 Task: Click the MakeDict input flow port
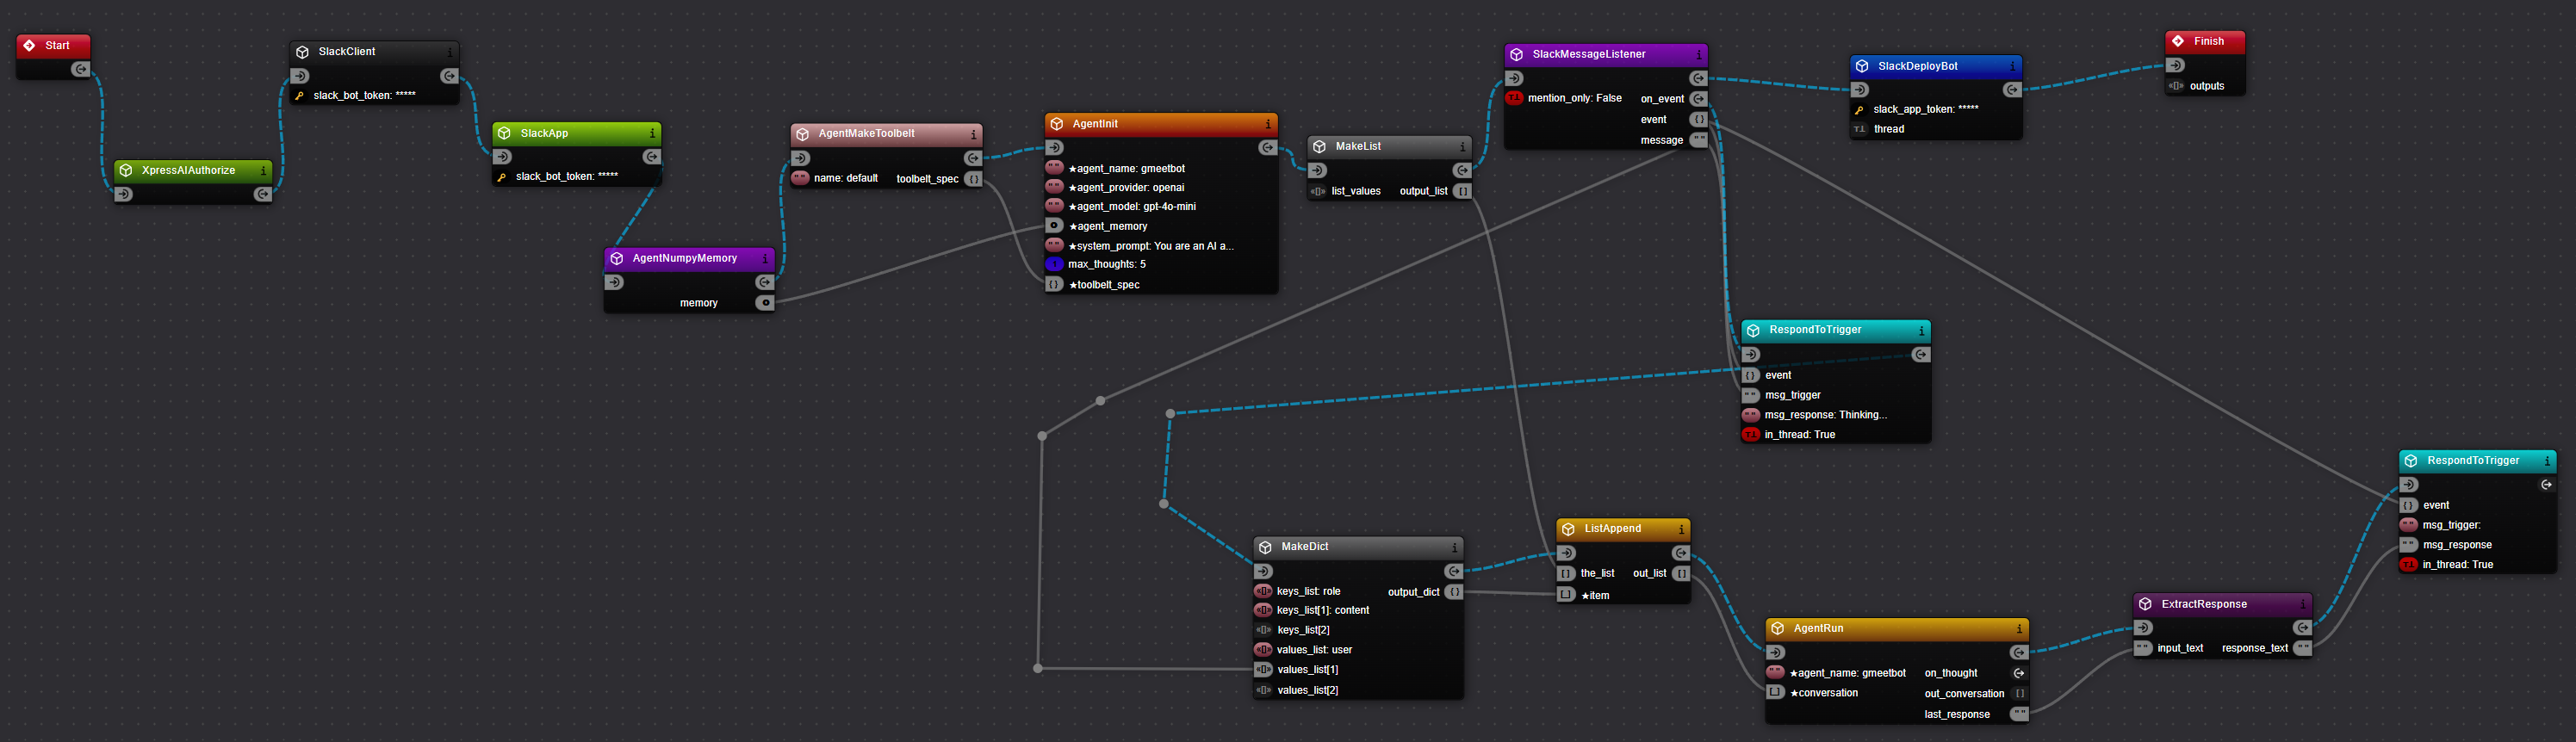(1264, 571)
